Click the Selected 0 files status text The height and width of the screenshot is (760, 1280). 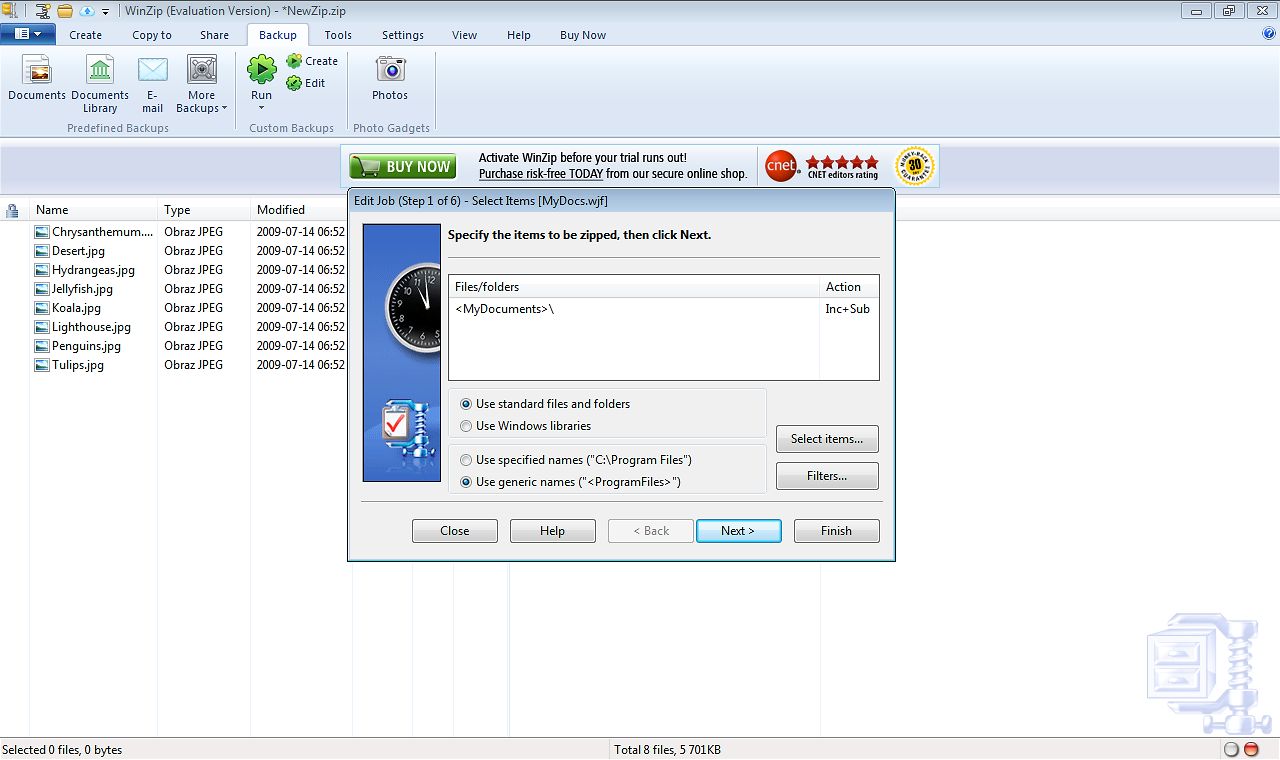point(62,750)
